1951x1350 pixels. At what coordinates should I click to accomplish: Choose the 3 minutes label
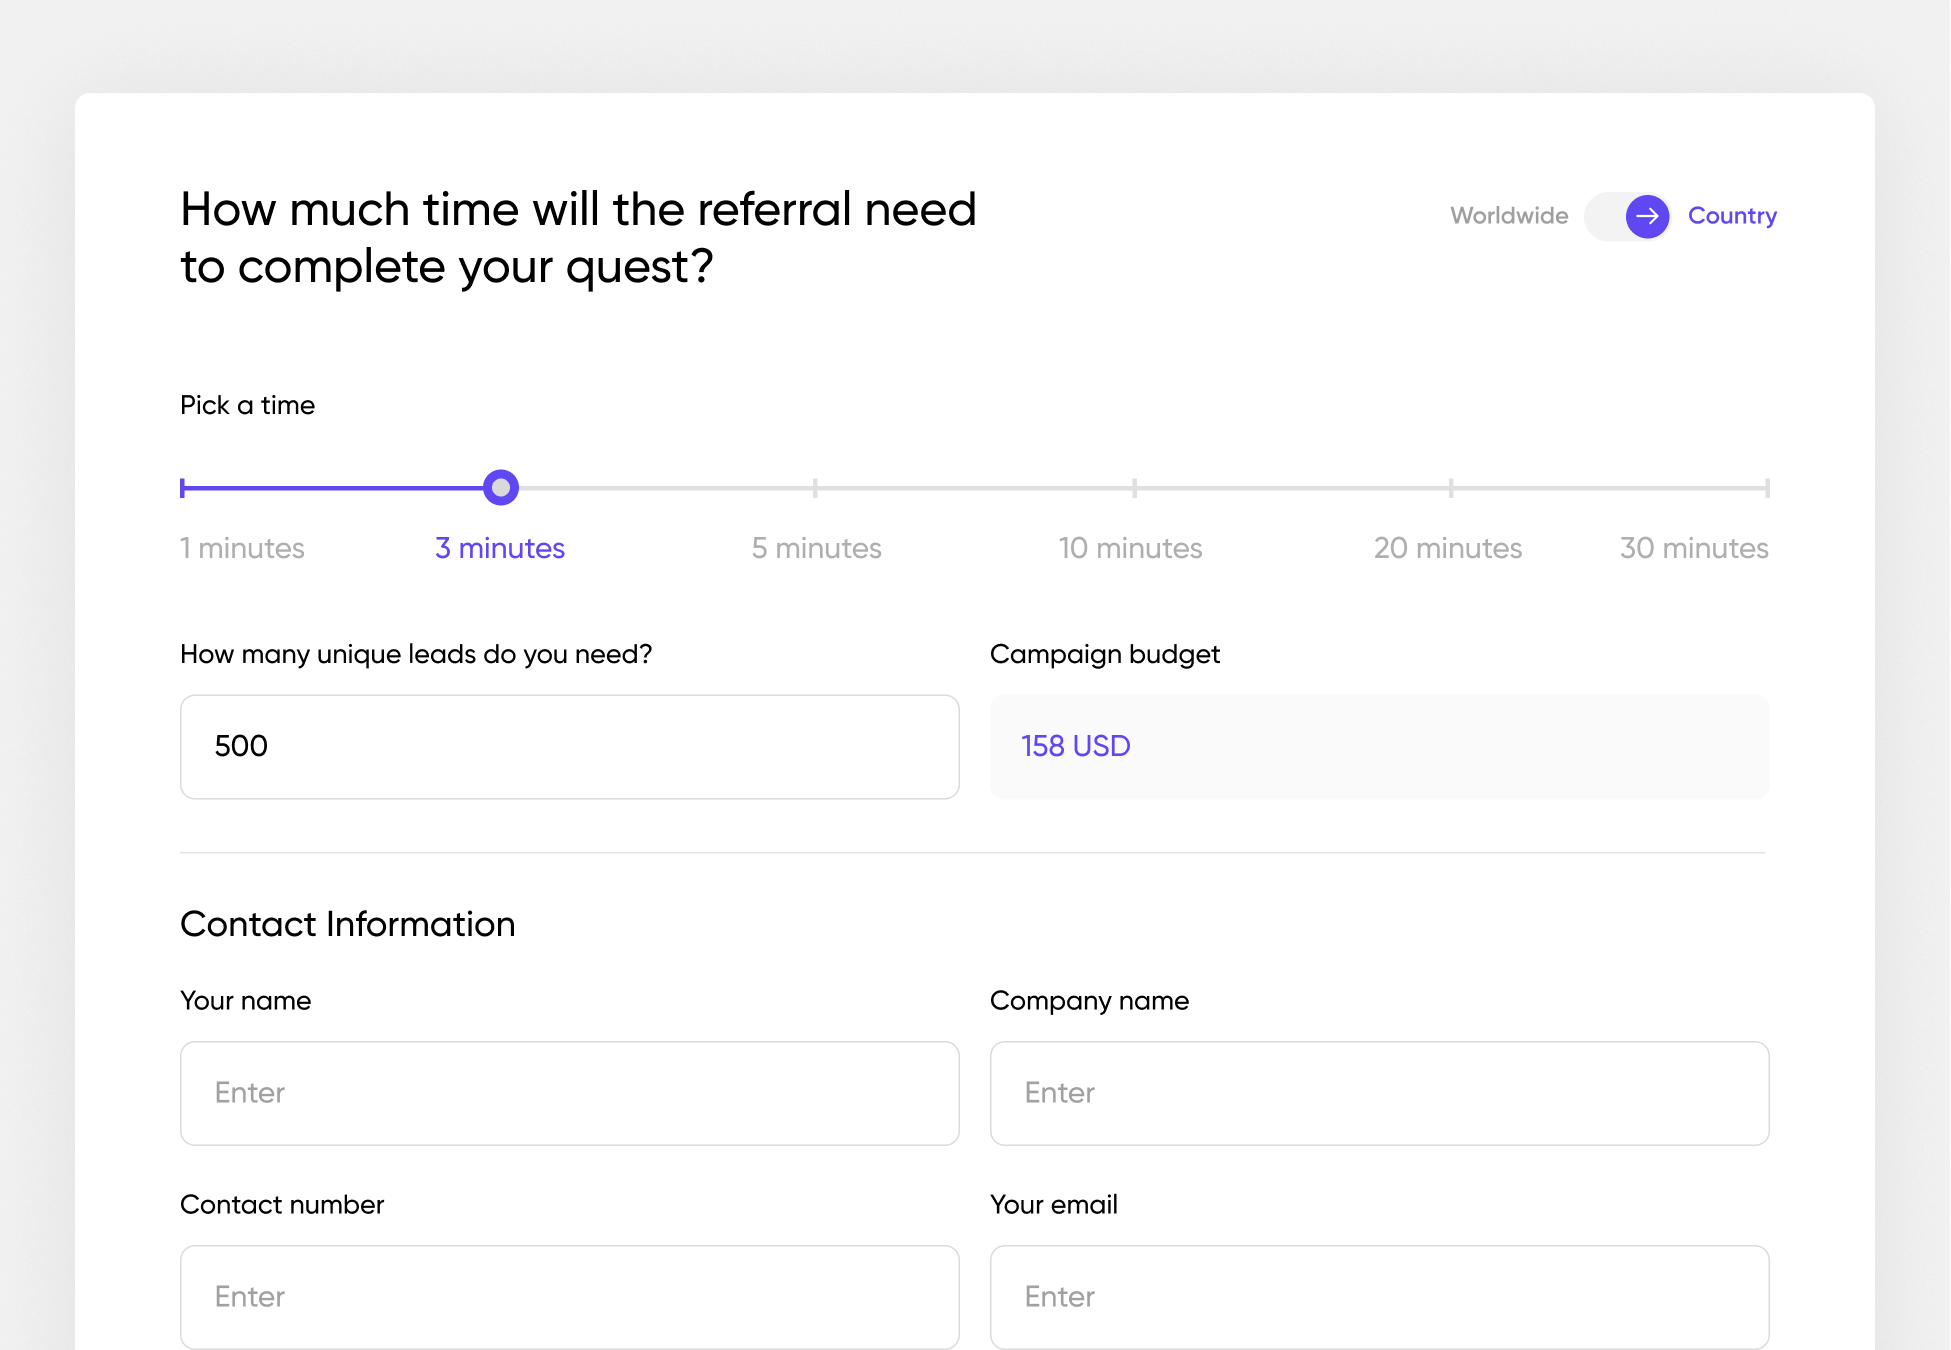pos(500,548)
